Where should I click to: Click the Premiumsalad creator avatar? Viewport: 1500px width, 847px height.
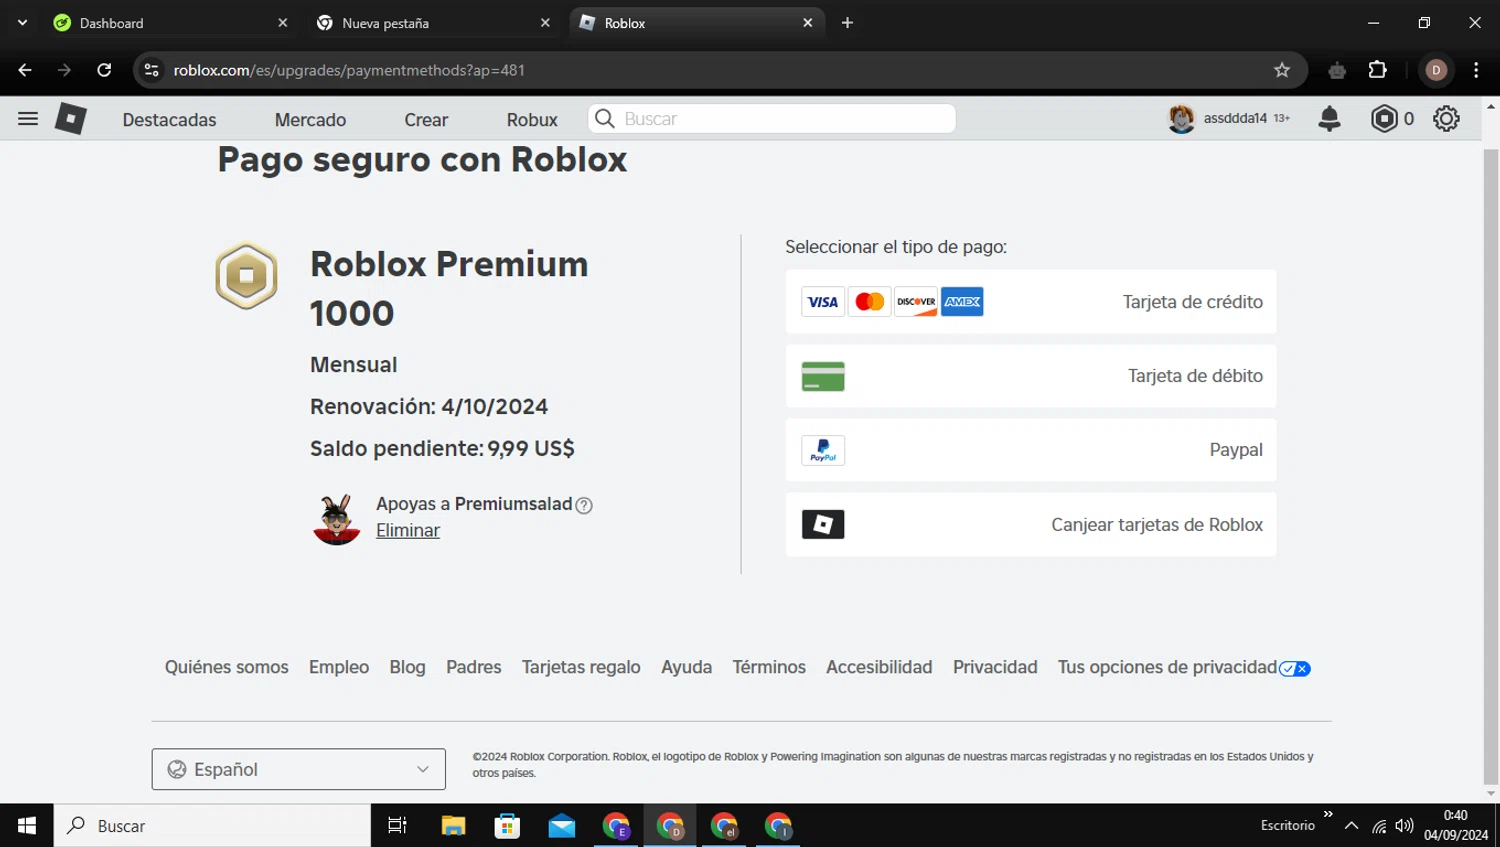click(336, 520)
